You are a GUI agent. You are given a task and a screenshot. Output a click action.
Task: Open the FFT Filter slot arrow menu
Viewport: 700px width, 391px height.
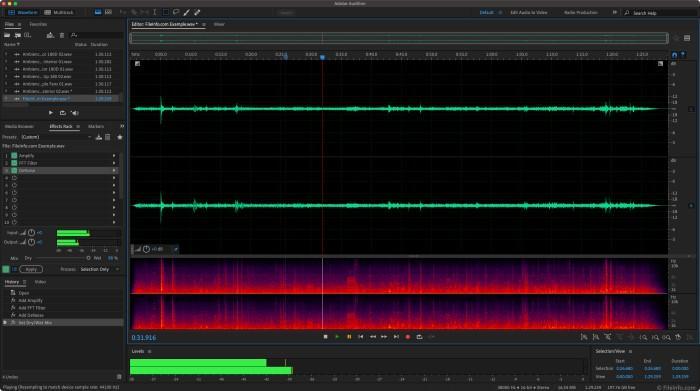tap(114, 163)
